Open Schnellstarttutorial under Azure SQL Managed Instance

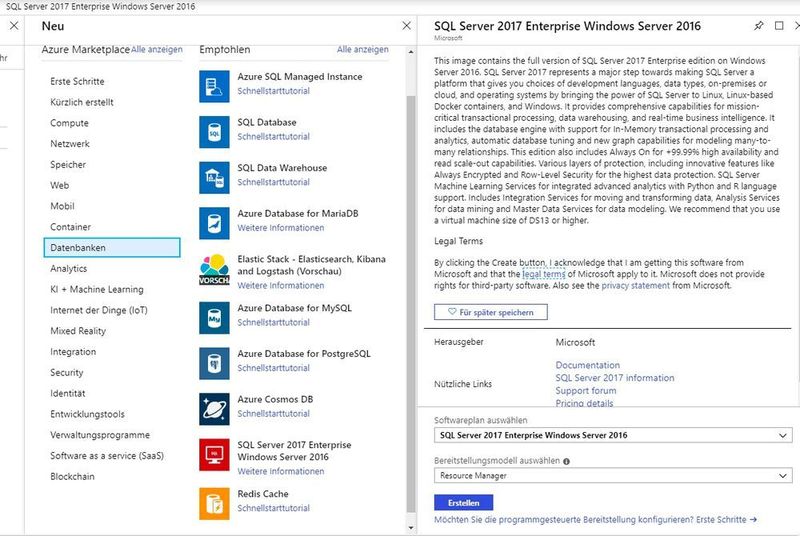pyautogui.click(x=273, y=91)
